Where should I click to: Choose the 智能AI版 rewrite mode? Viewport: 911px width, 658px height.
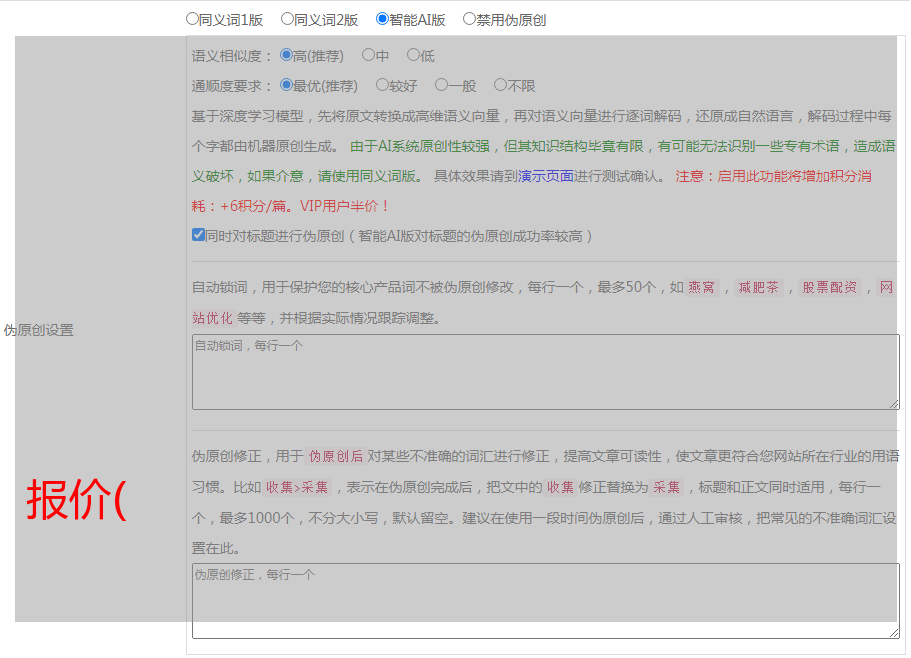coord(382,19)
